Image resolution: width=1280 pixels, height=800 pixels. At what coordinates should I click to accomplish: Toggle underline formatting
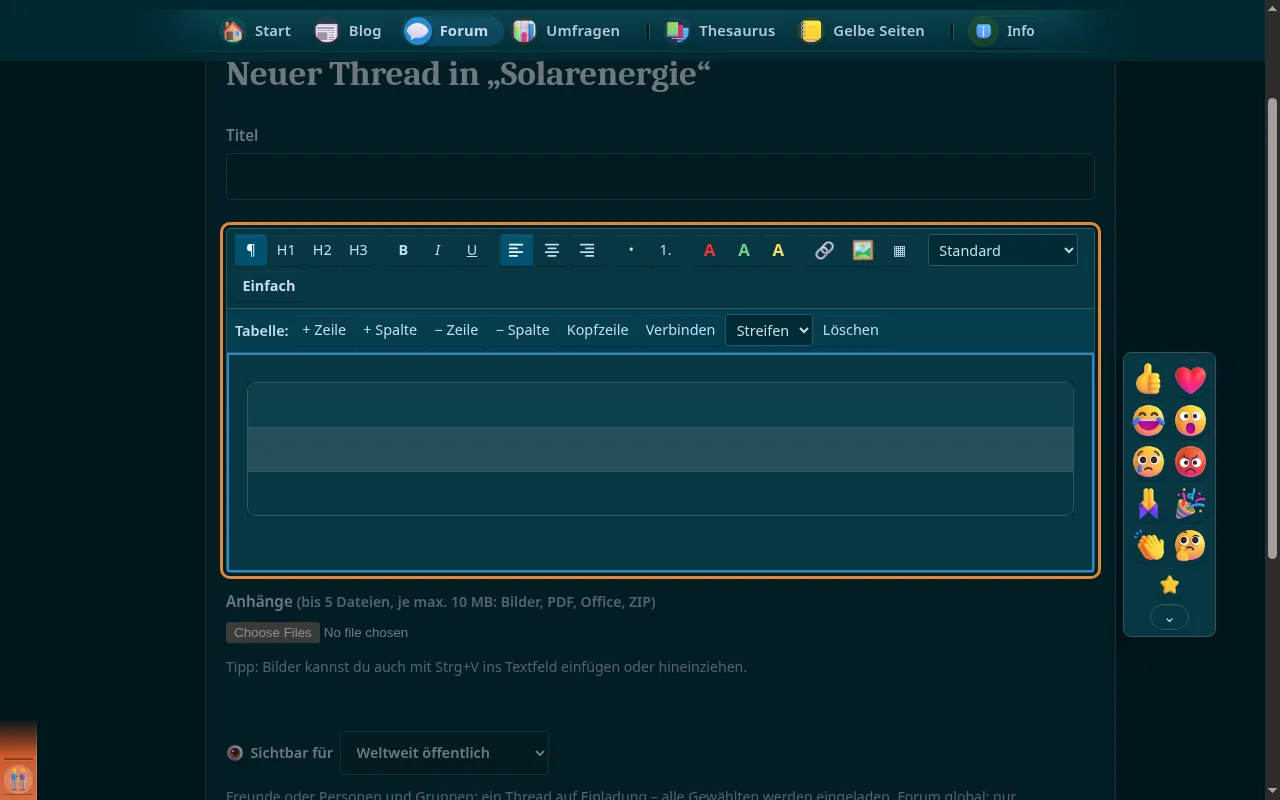[472, 250]
